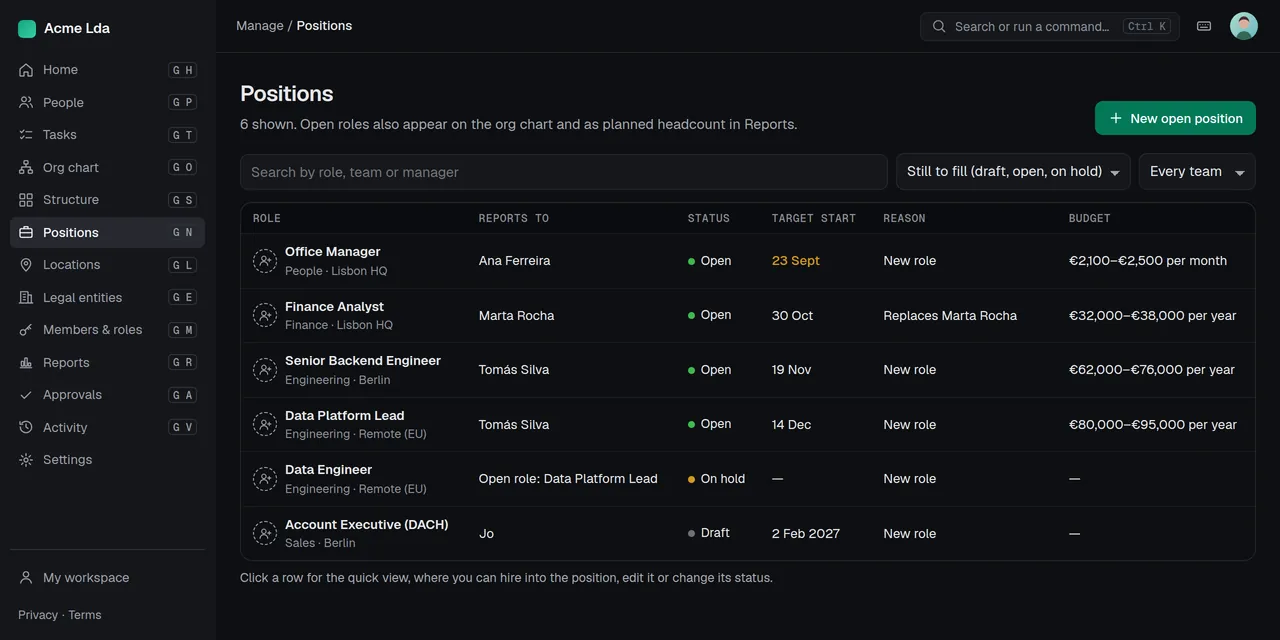The image size is (1280, 640).
Task: Click the Data Engineer row position icon
Action: click(265, 479)
